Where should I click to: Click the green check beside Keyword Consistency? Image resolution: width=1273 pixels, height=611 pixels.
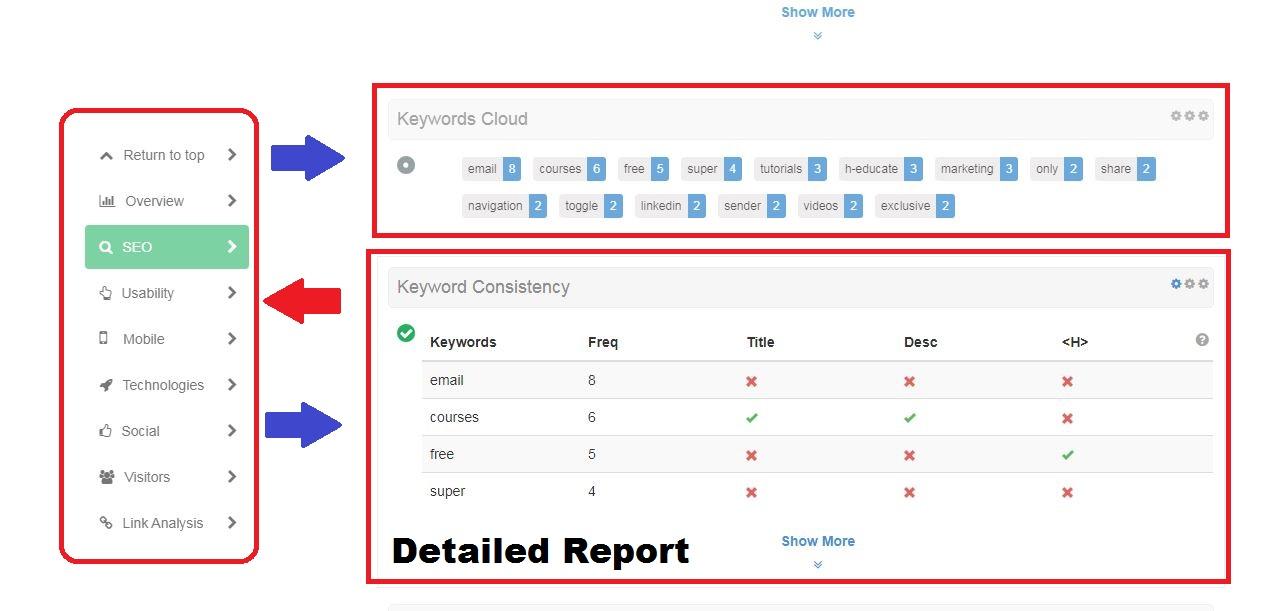click(405, 334)
